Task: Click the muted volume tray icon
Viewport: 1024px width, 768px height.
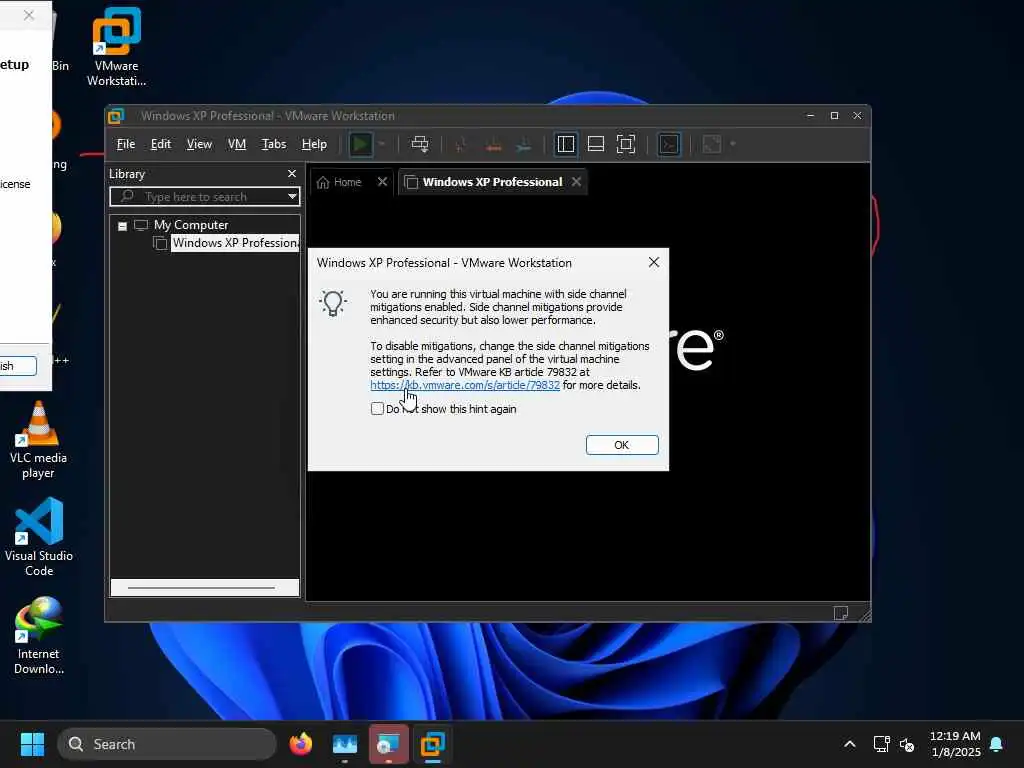Action: pyautogui.click(x=906, y=744)
